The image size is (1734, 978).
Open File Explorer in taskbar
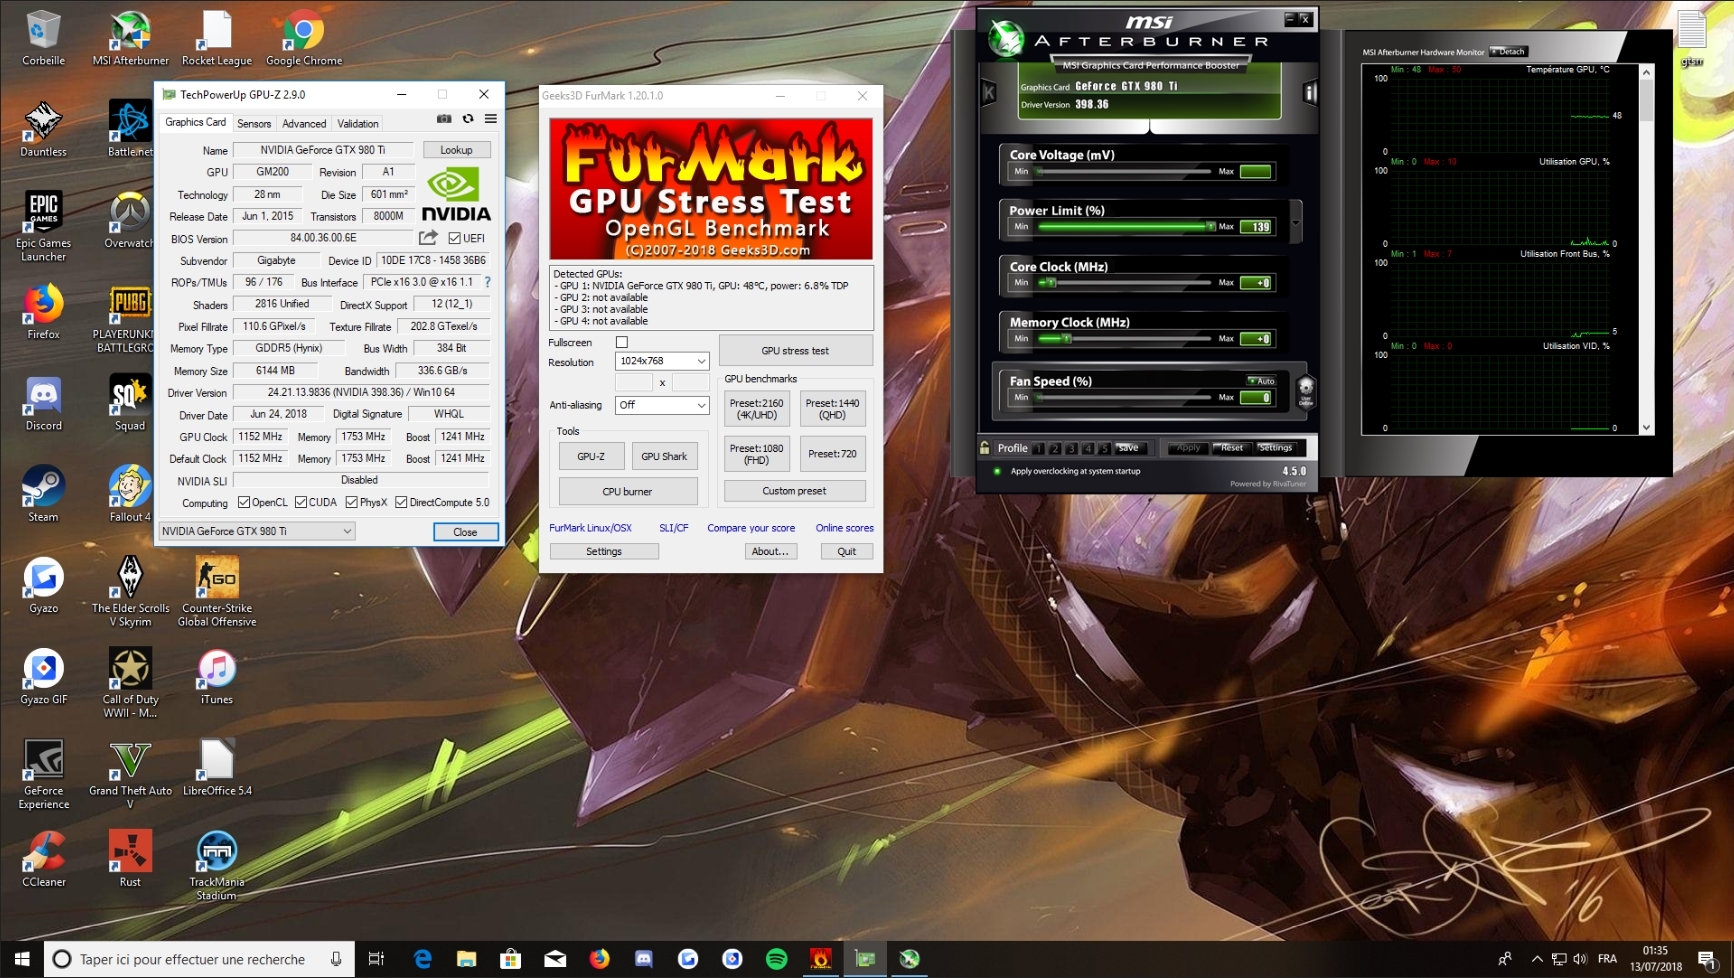[x=467, y=959]
